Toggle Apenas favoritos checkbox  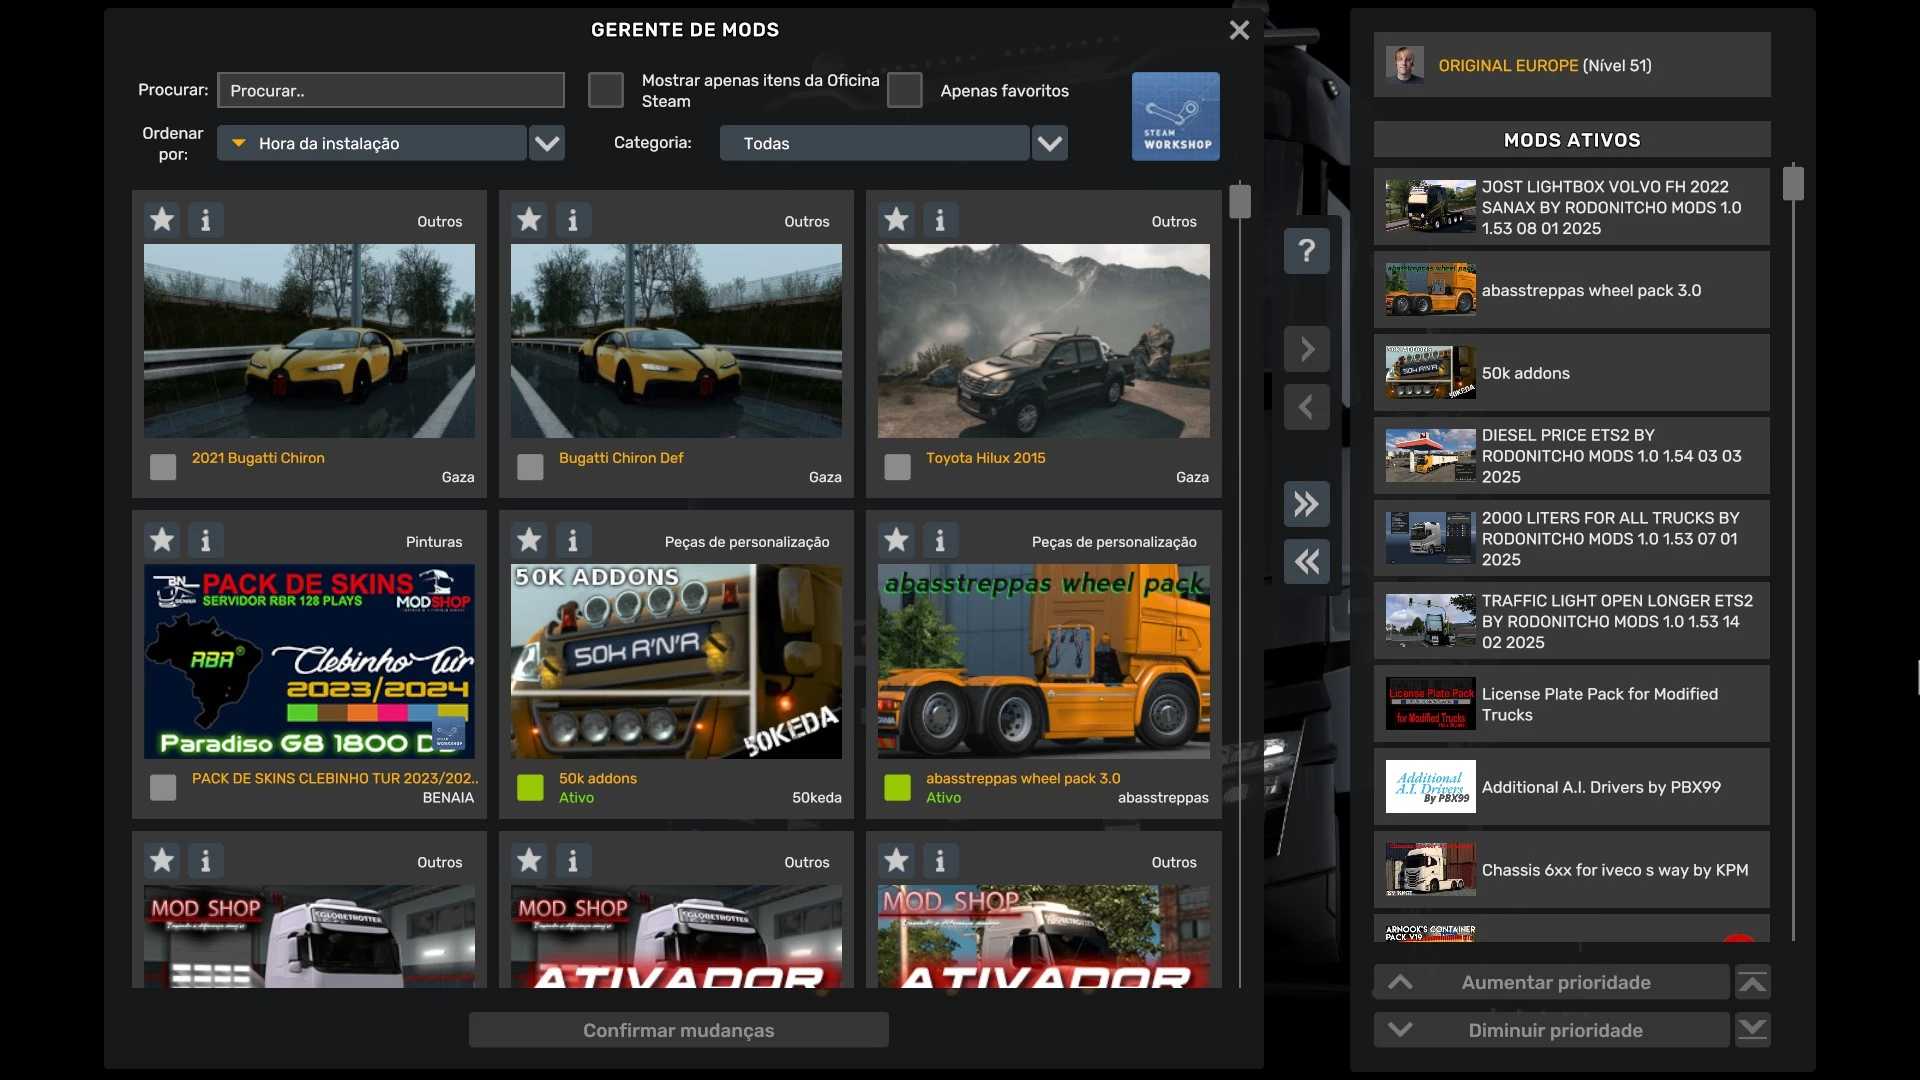click(904, 90)
